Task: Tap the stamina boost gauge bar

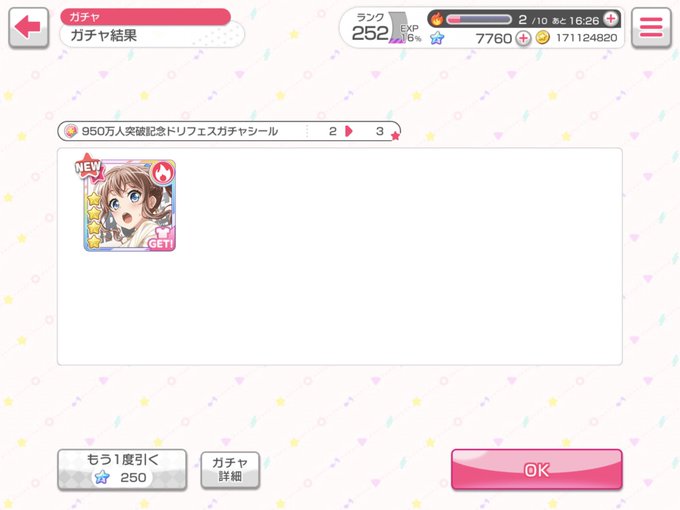Action: [479, 20]
